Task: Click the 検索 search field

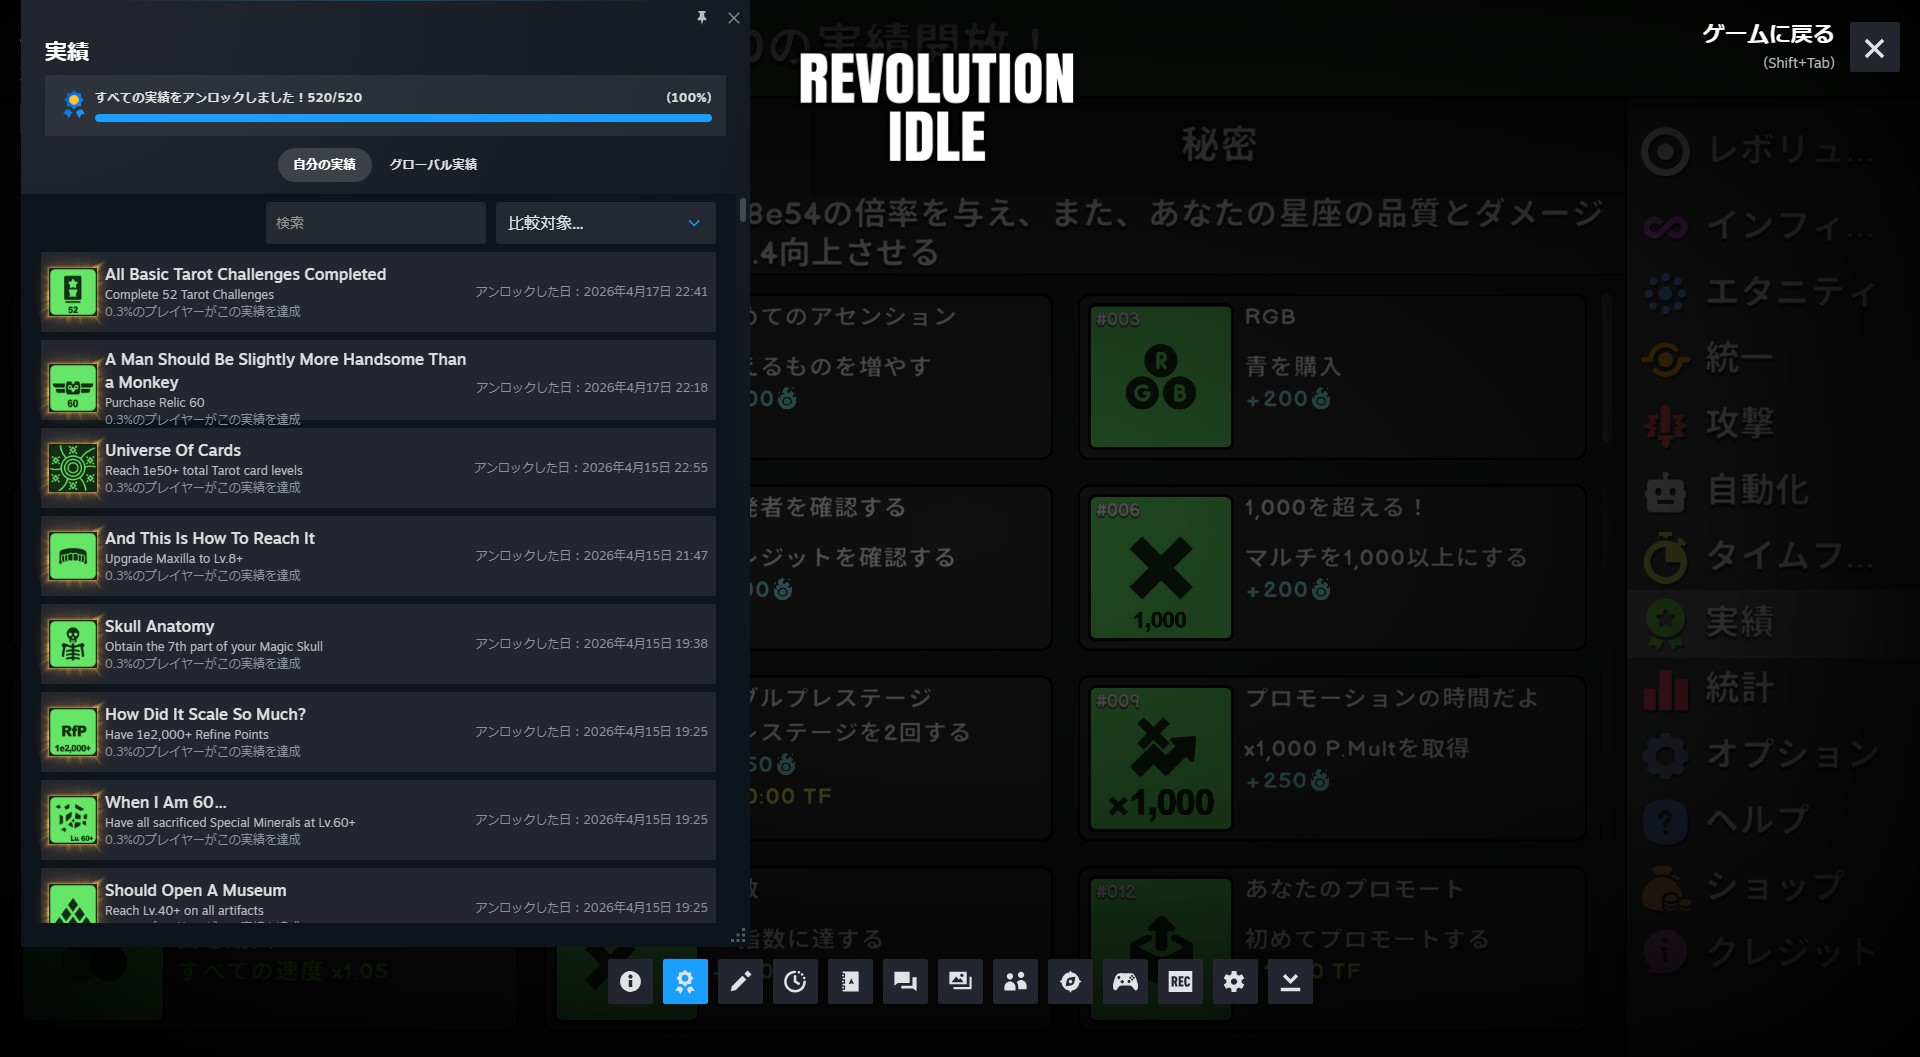Action: pos(376,223)
